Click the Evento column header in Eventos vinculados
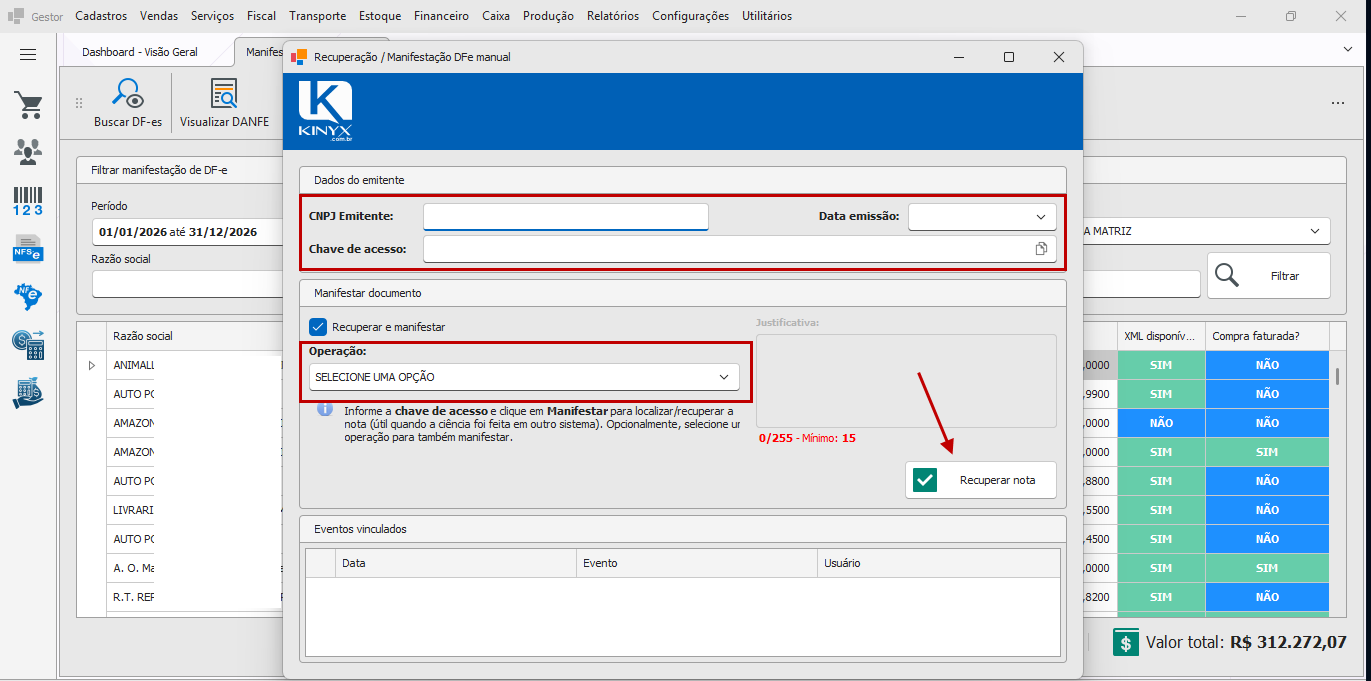1371x681 pixels. click(x=697, y=563)
